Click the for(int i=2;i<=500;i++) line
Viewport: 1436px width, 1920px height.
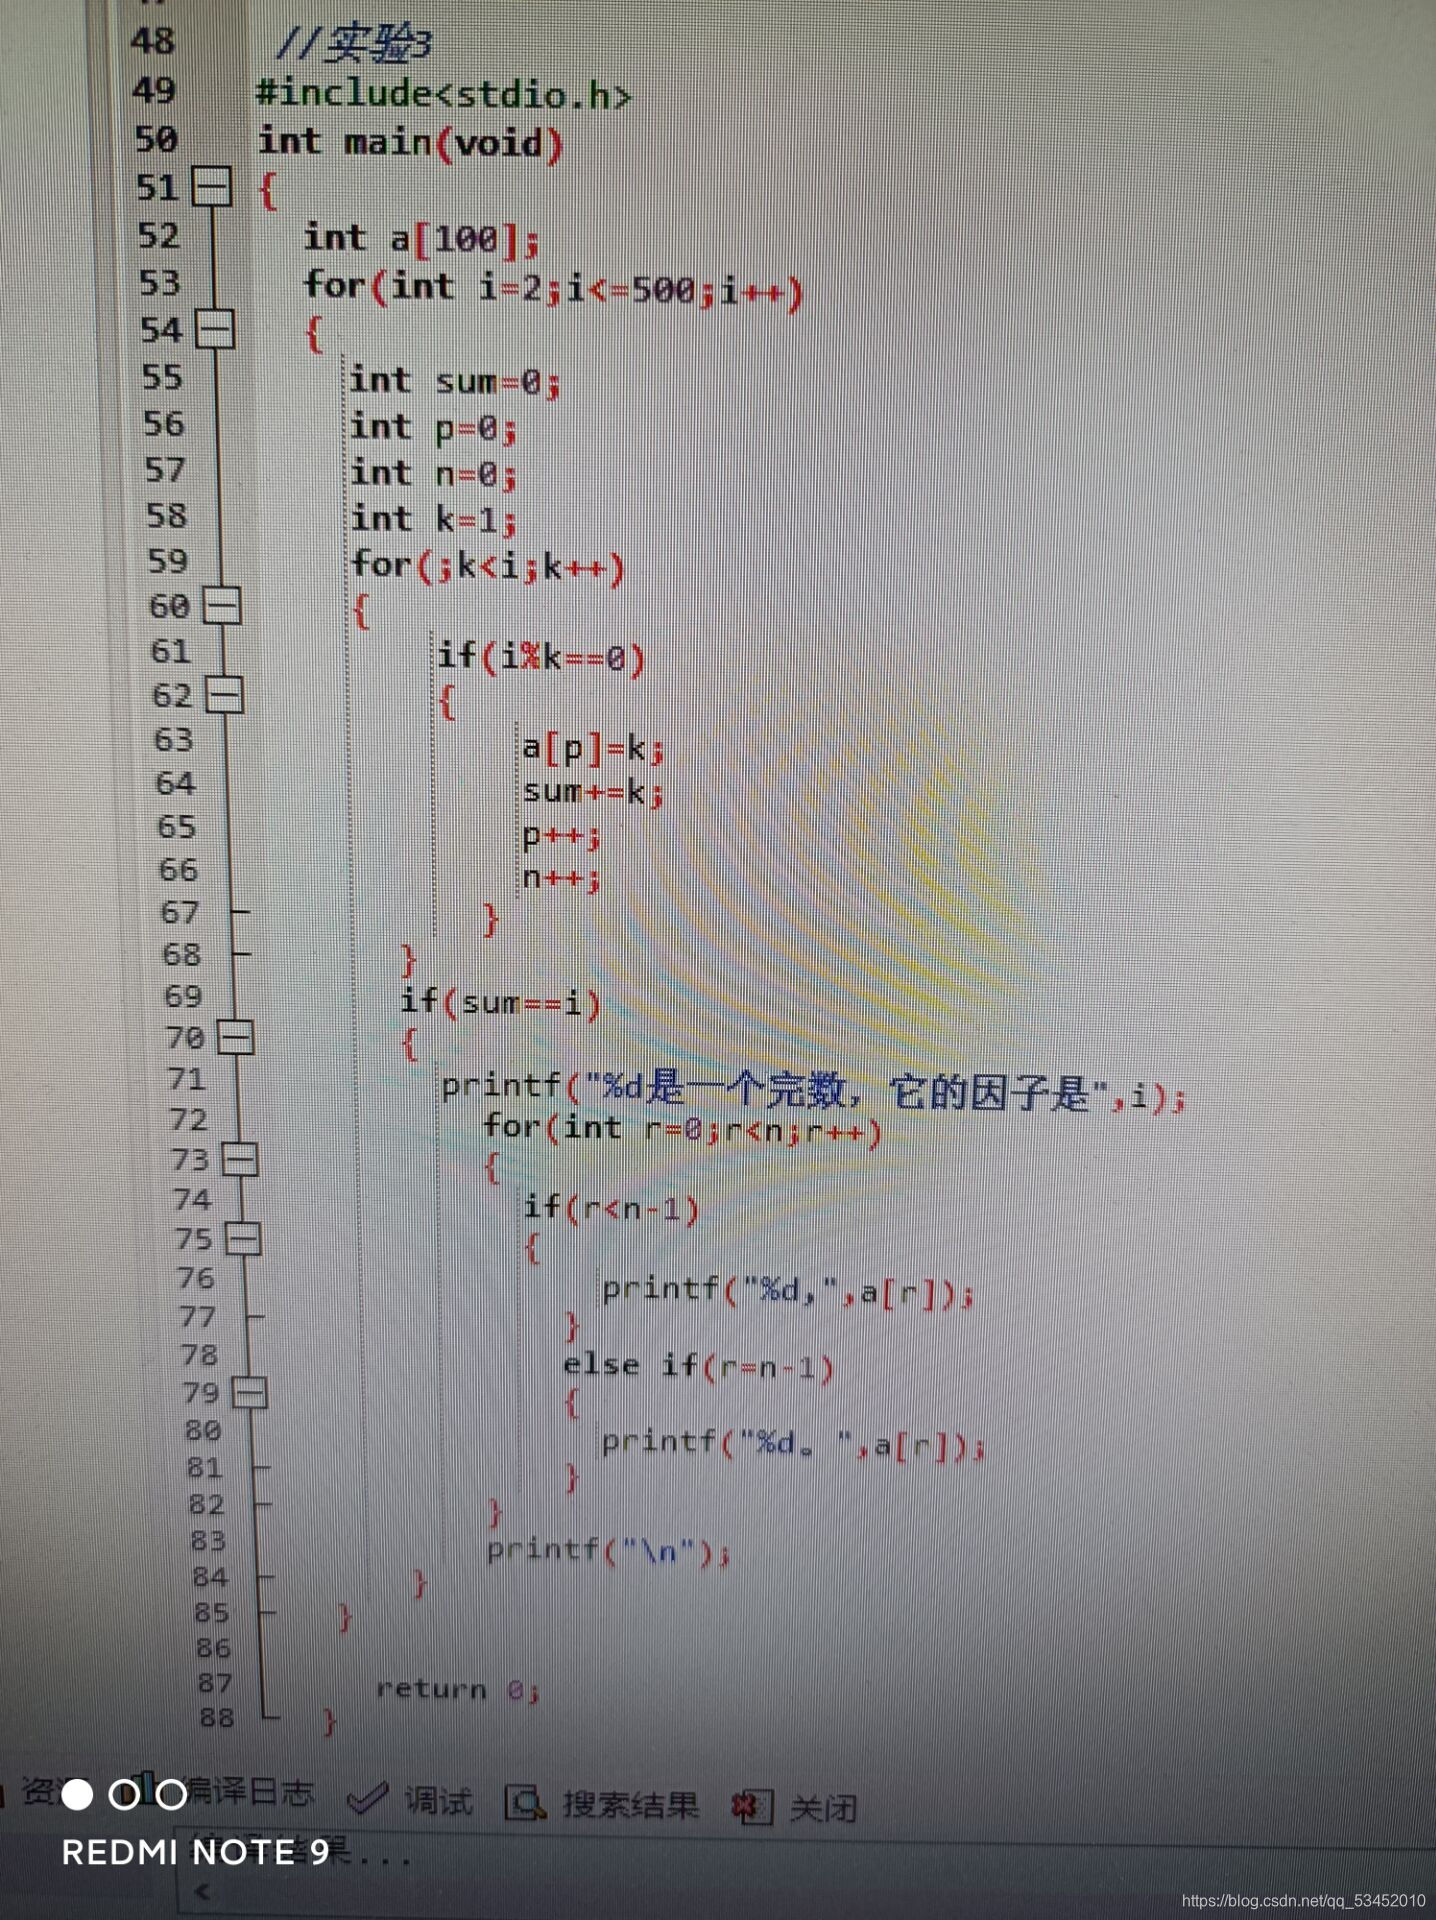pos(553,288)
